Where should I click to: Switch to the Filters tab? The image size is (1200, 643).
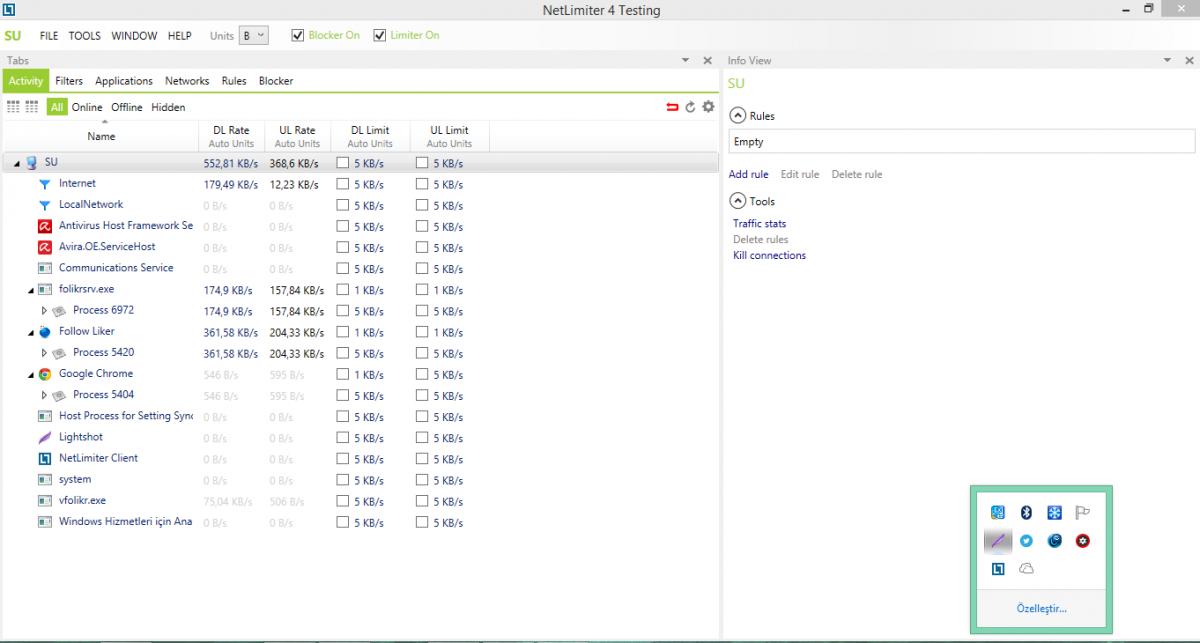click(x=69, y=81)
